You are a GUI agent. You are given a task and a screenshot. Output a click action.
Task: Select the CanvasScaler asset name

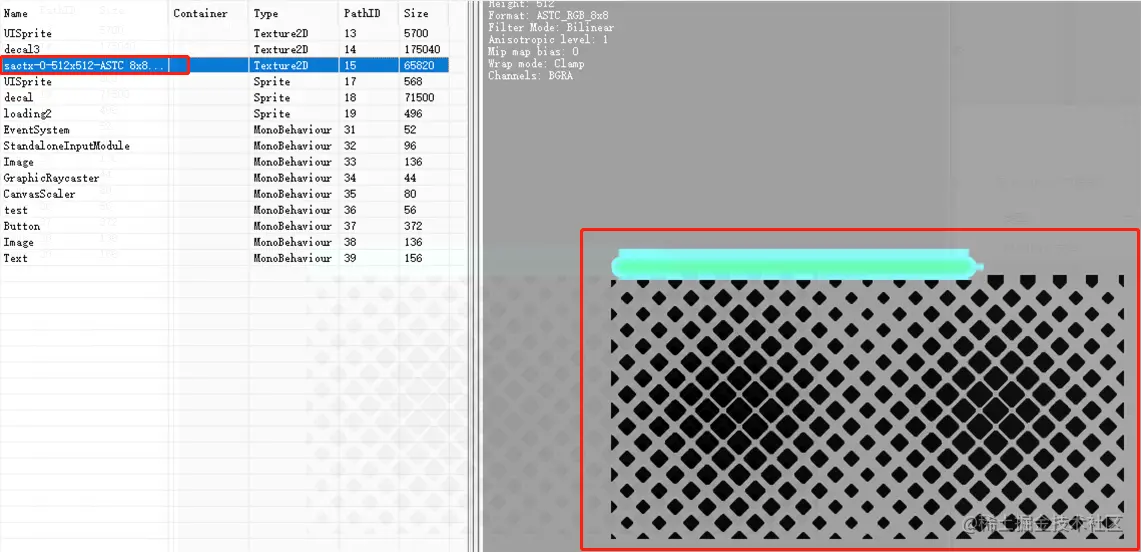coord(39,193)
